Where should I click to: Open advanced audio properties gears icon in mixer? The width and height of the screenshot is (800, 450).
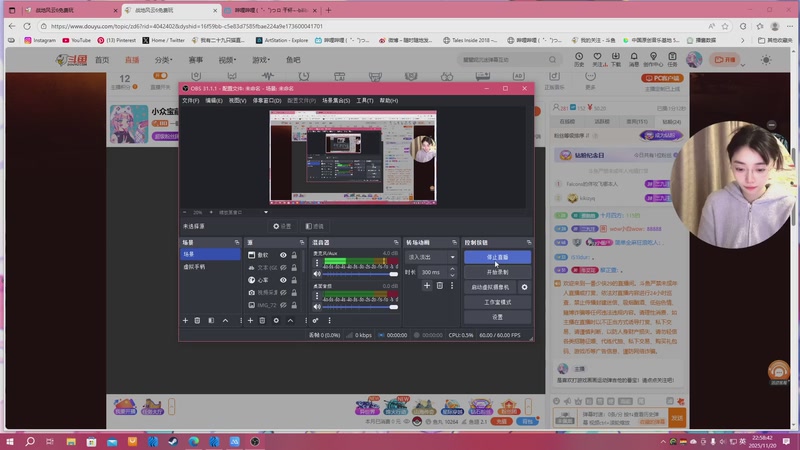click(x=315, y=320)
